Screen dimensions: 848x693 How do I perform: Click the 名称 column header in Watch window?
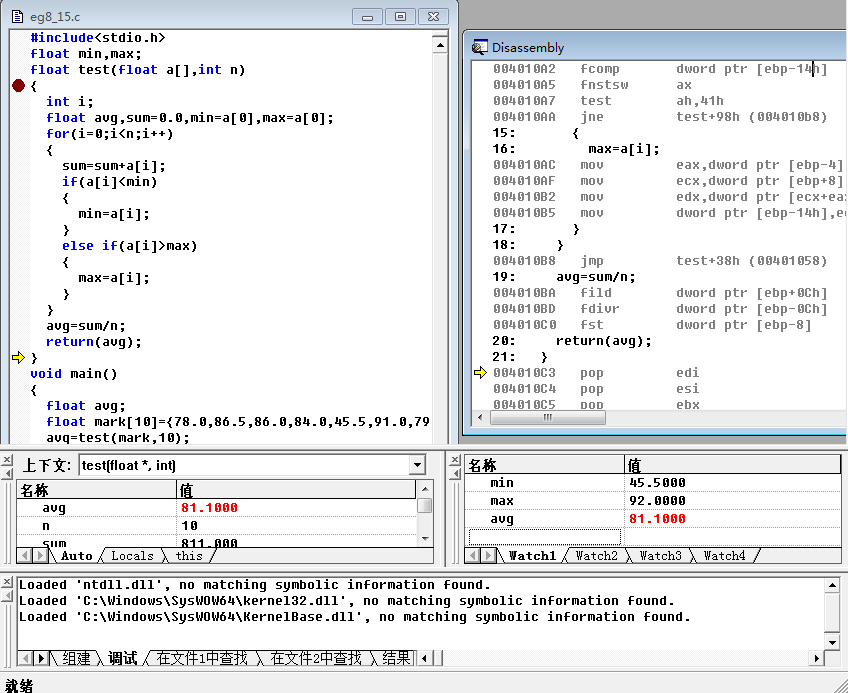tap(544, 465)
